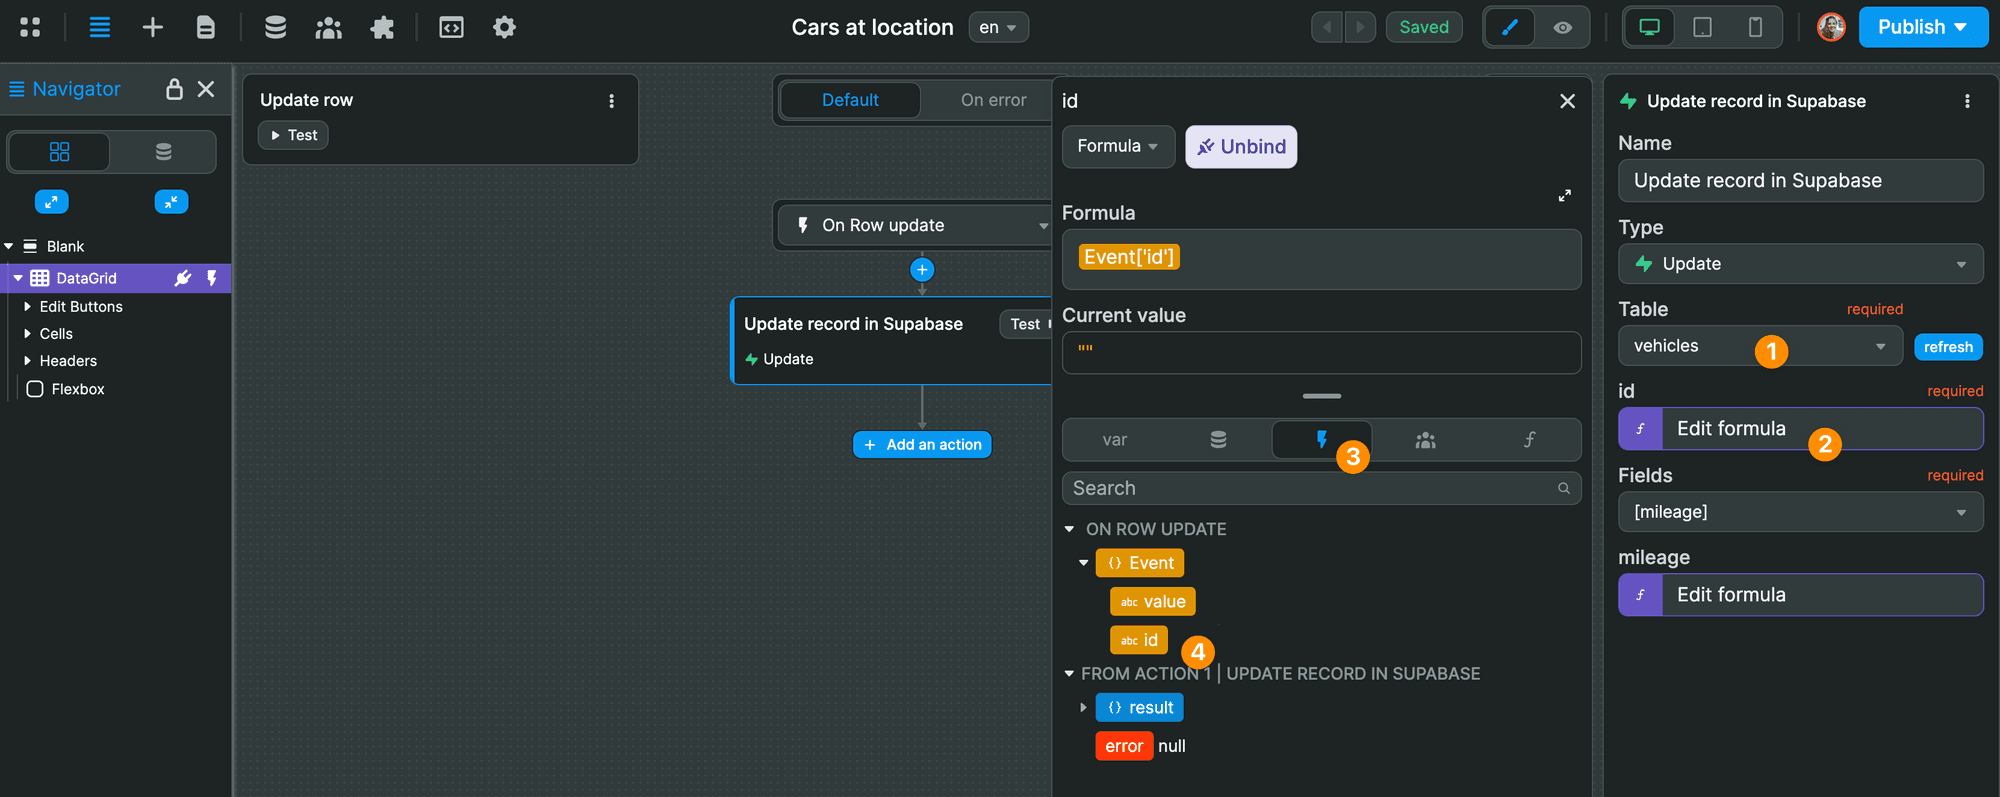
Task: Select tablet viewport icon
Action: tap(1702, 27)
